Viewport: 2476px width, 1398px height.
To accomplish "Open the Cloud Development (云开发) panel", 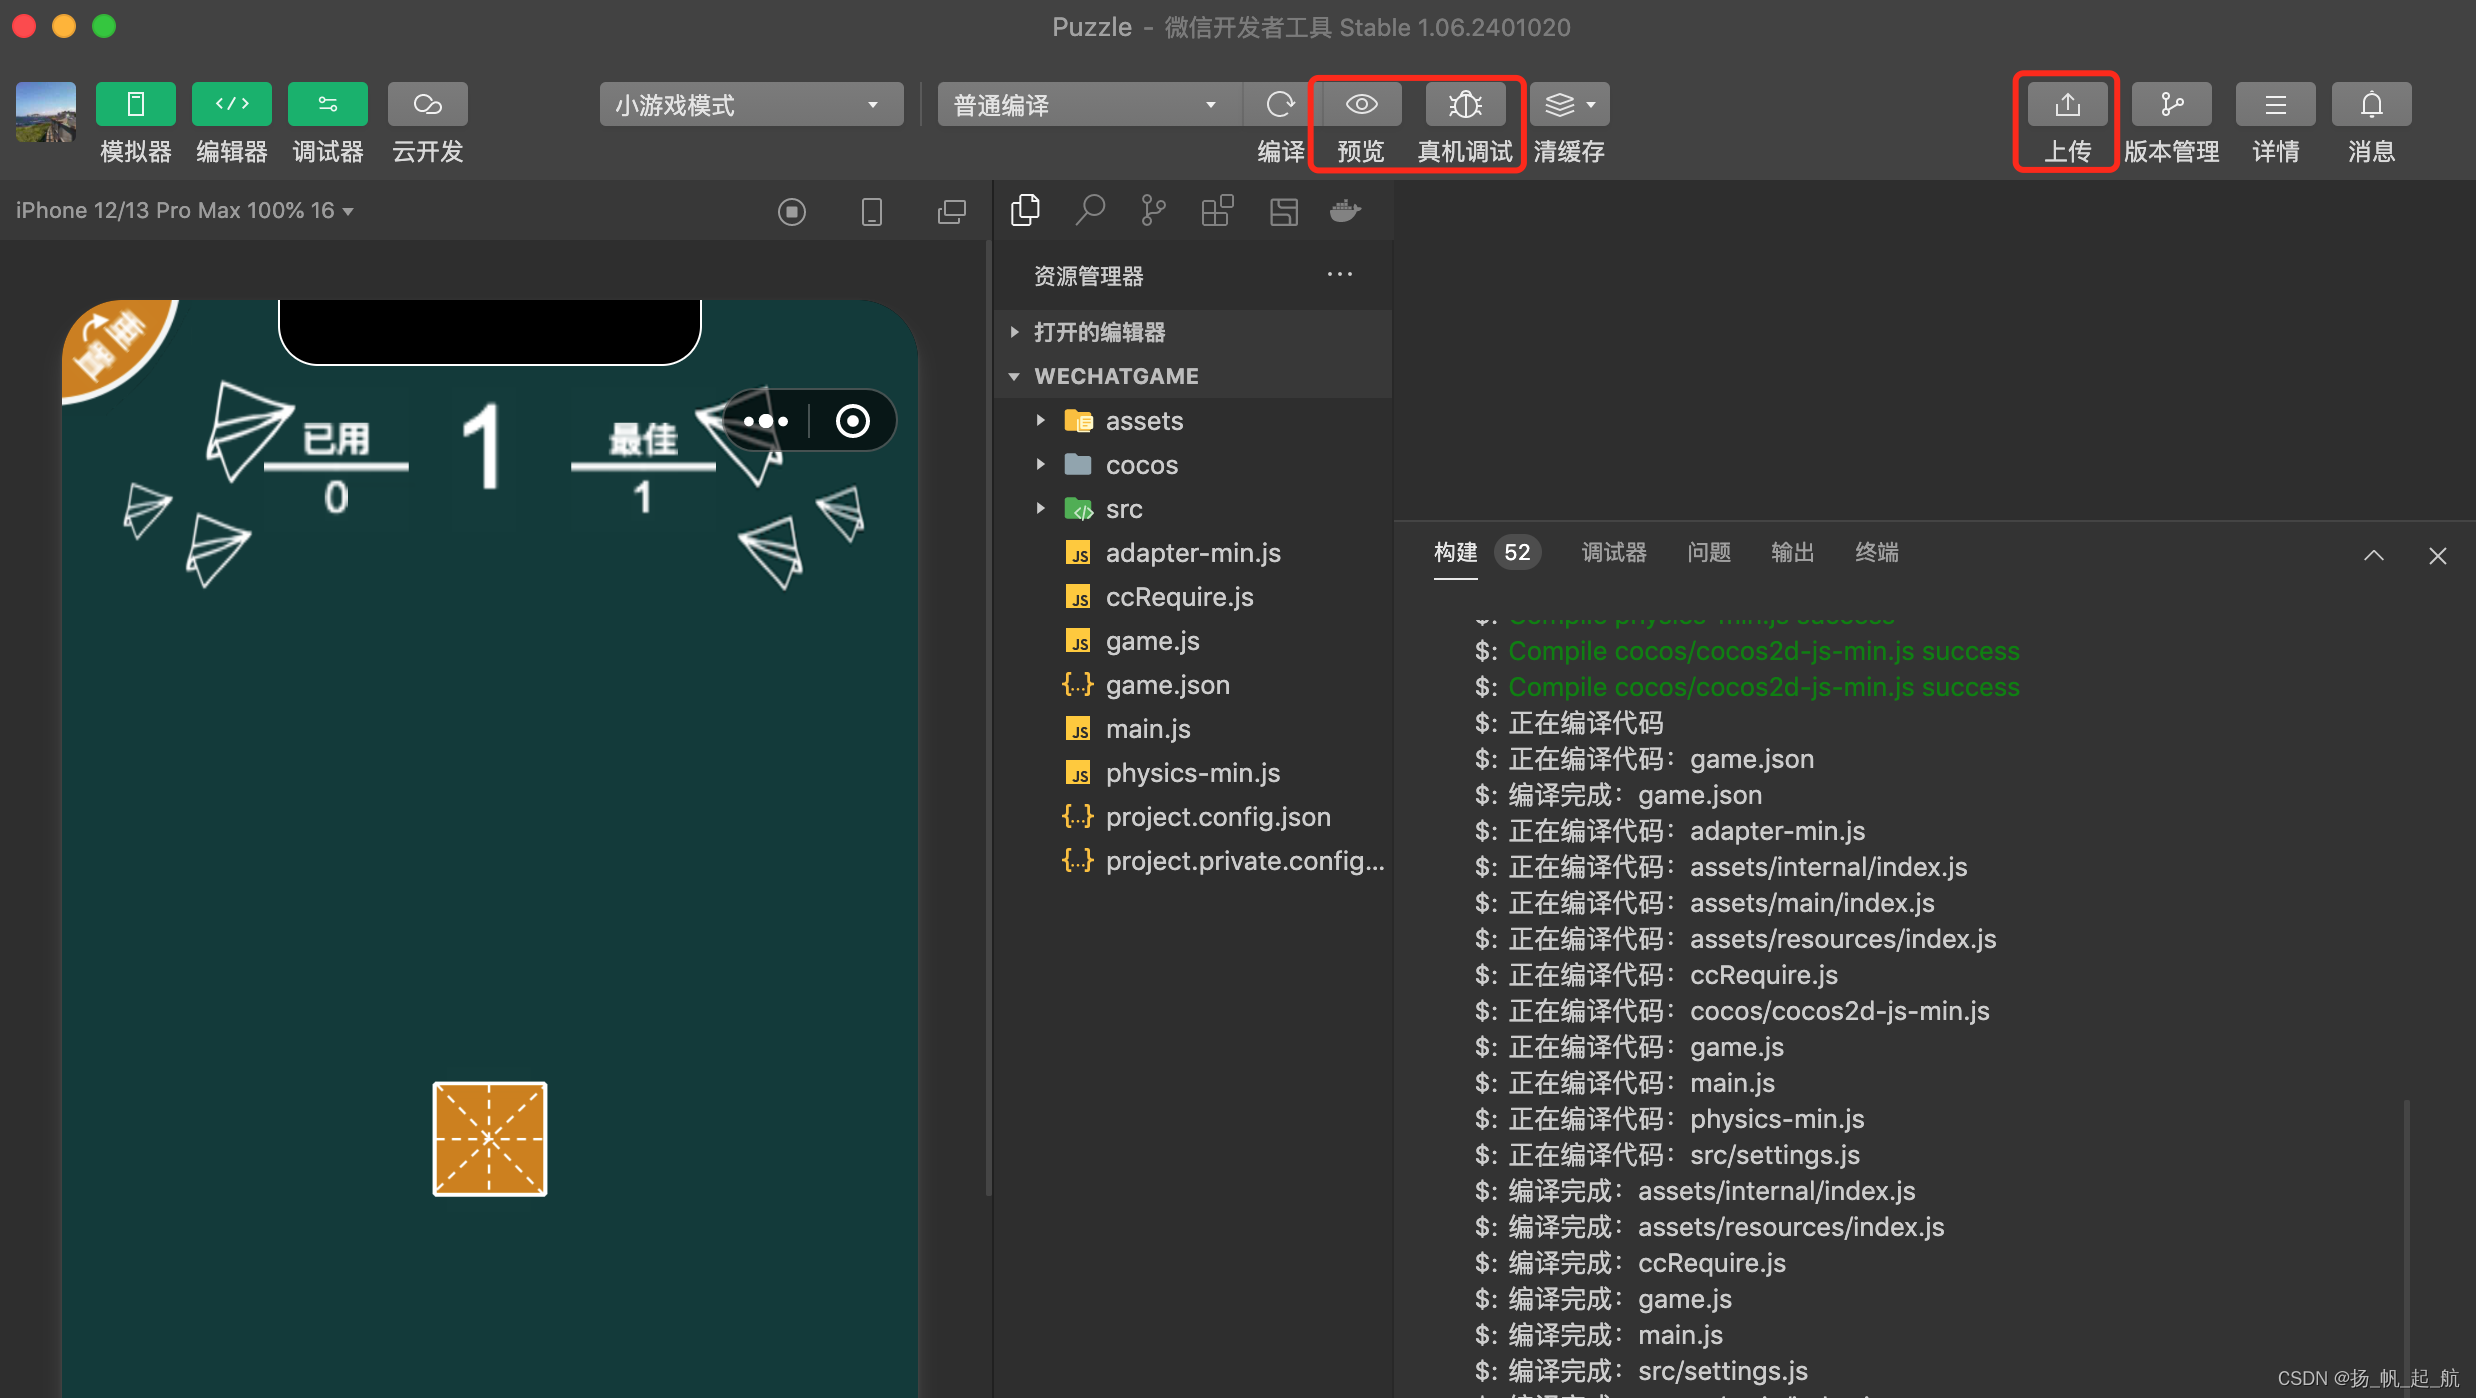I will (427, 105).
